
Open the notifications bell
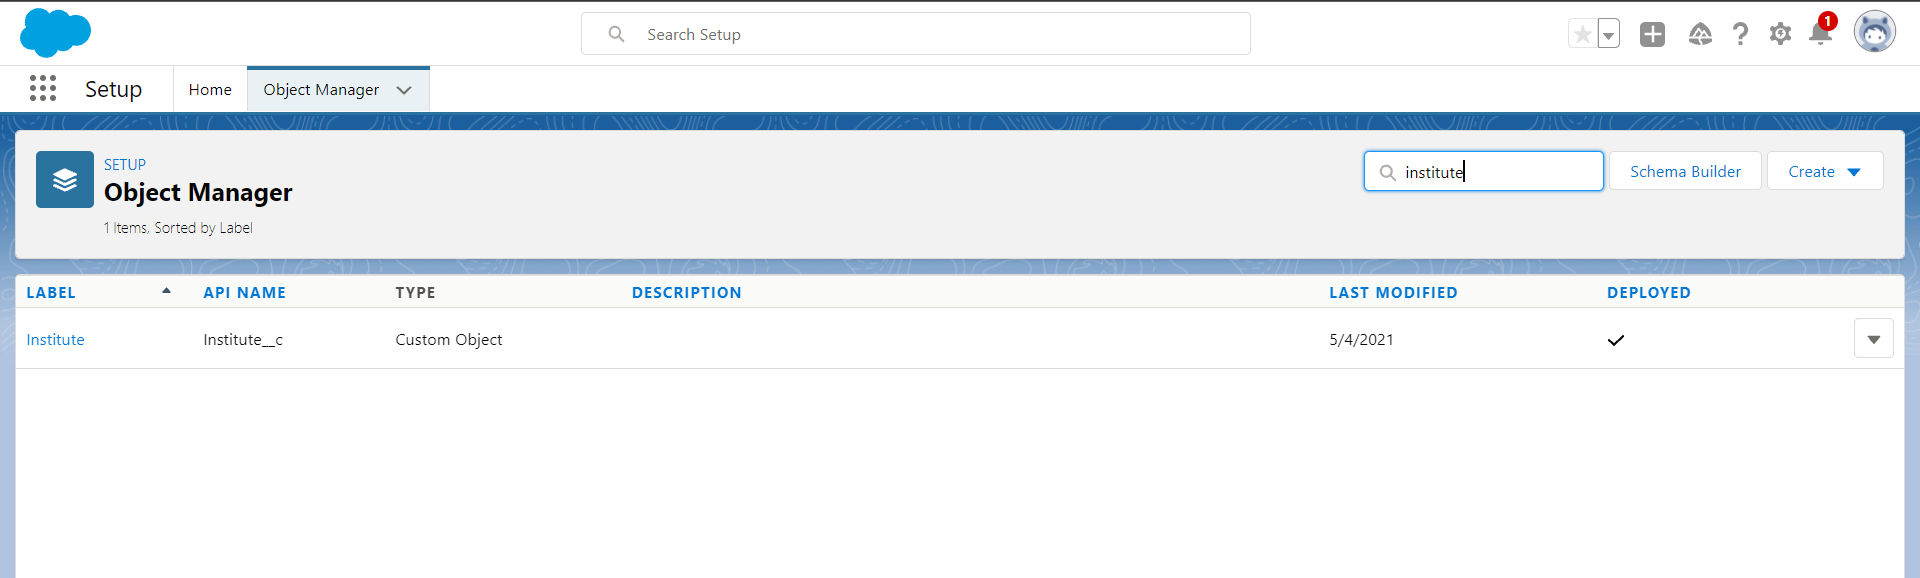1820,35
